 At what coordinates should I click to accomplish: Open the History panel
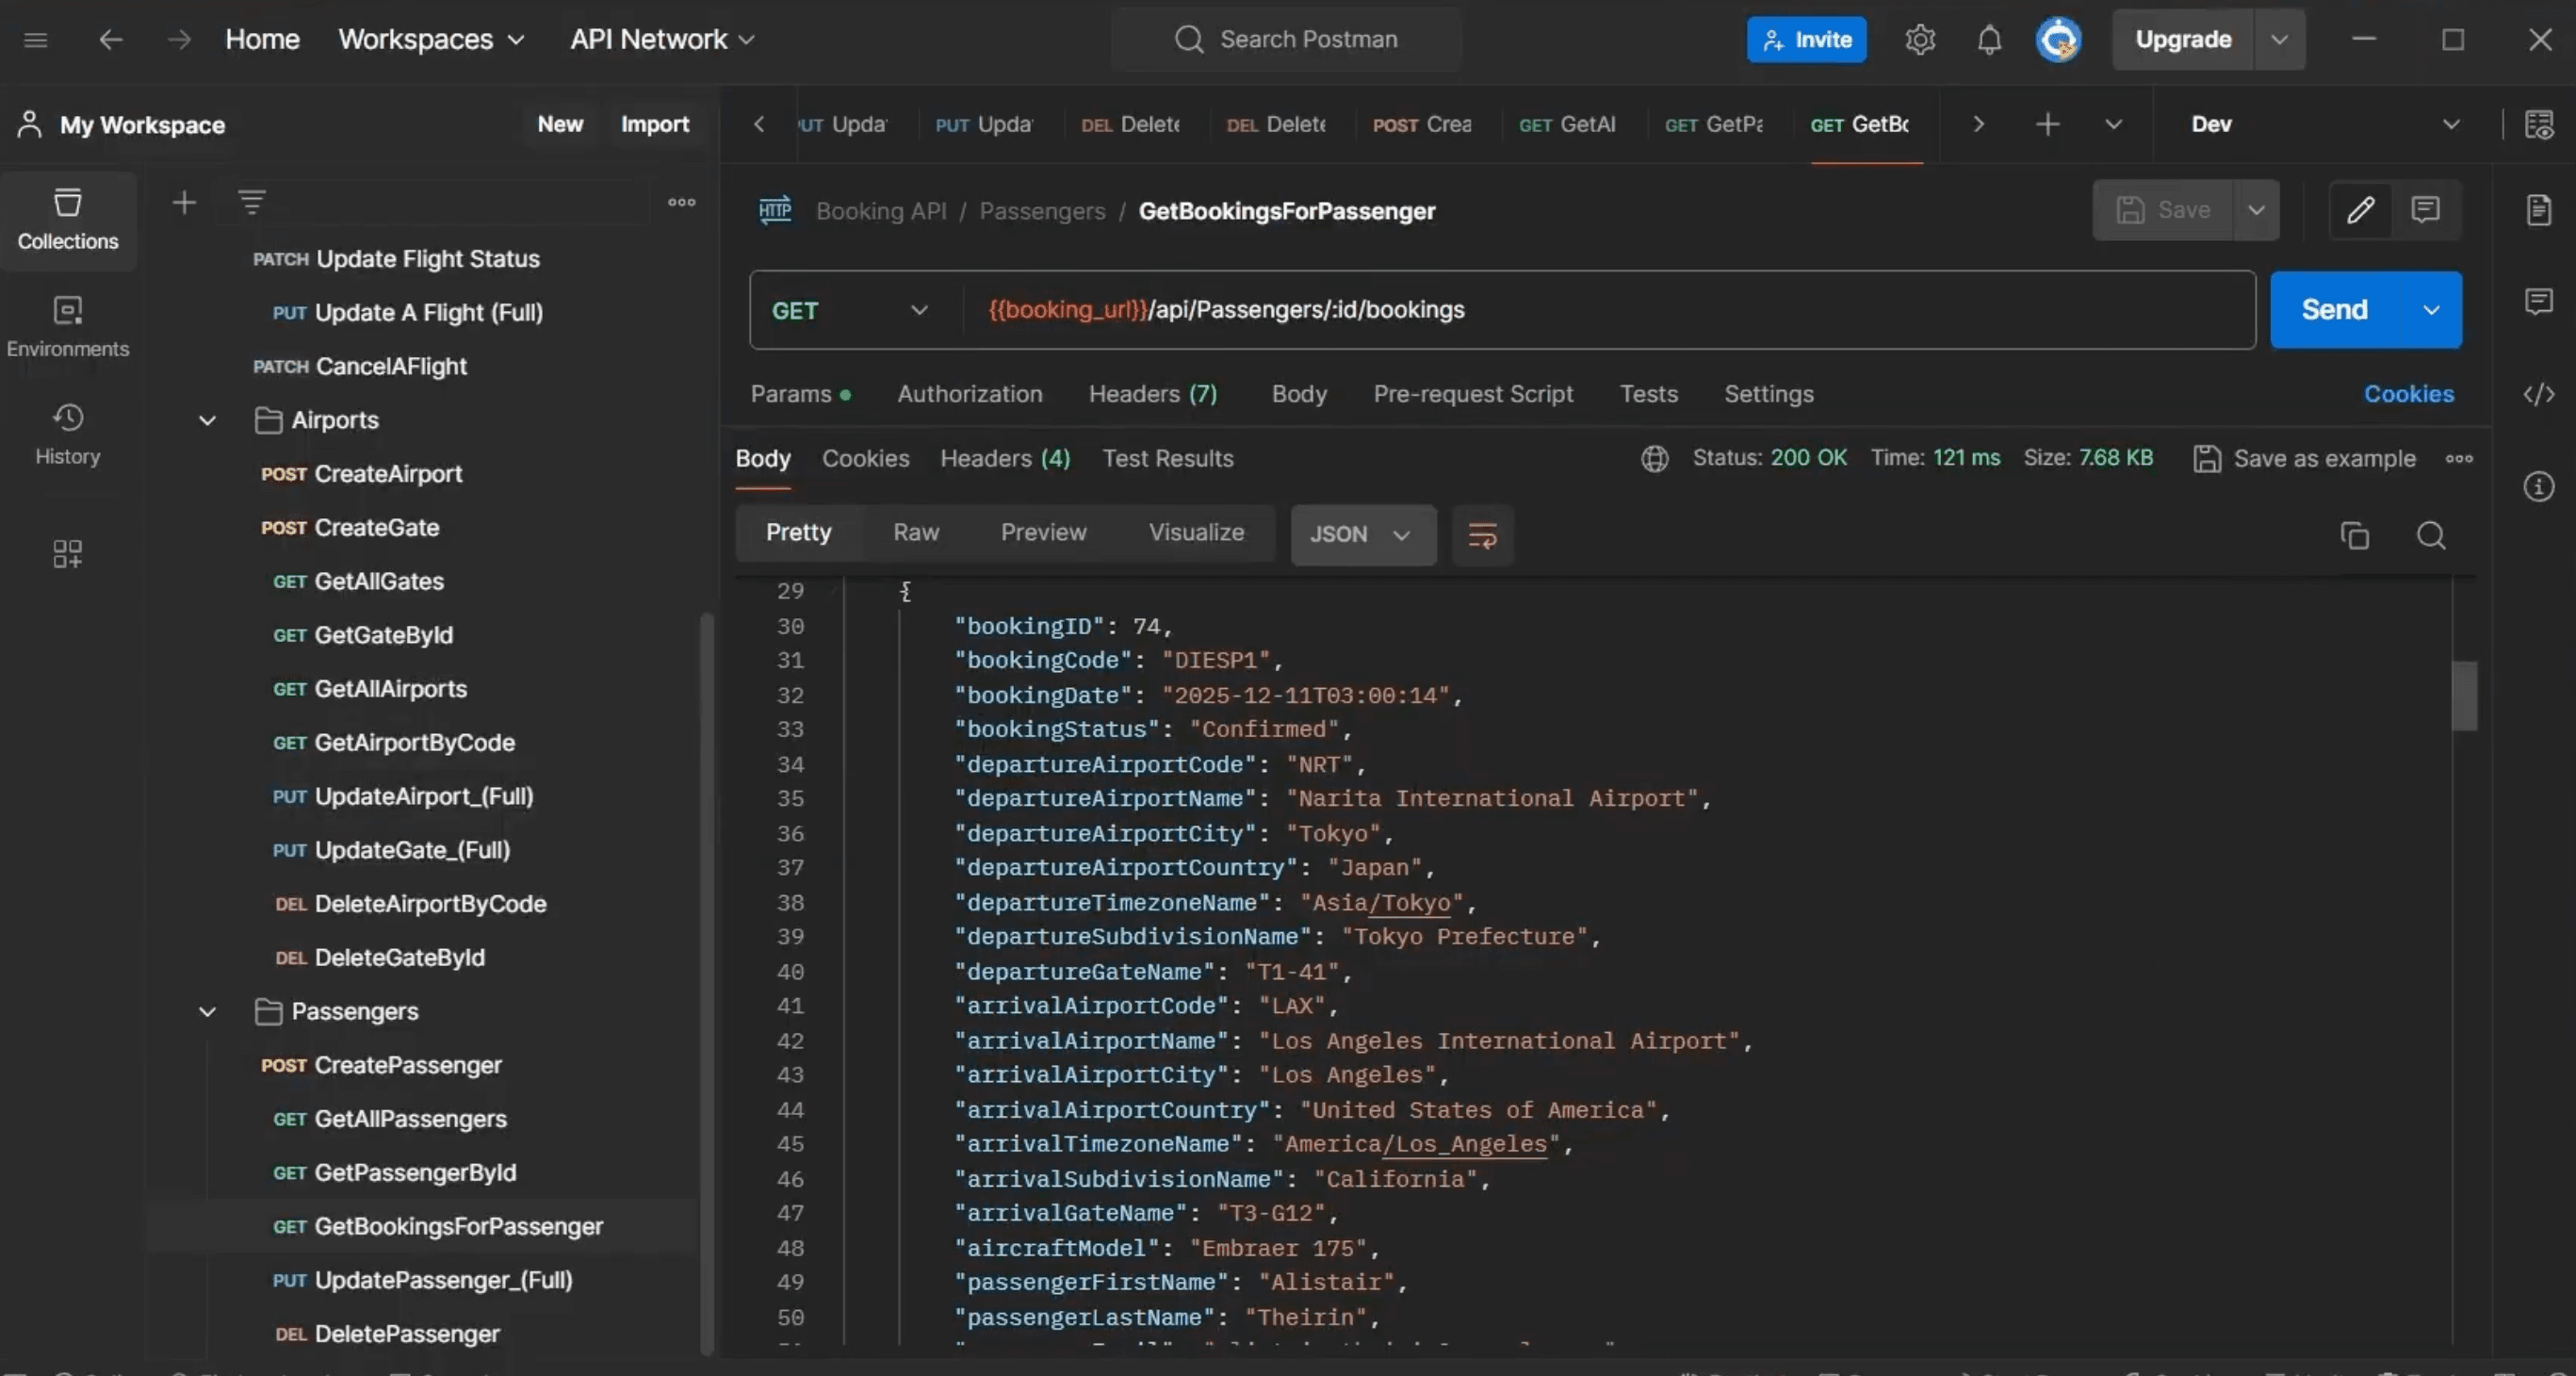tap(67, 434)
